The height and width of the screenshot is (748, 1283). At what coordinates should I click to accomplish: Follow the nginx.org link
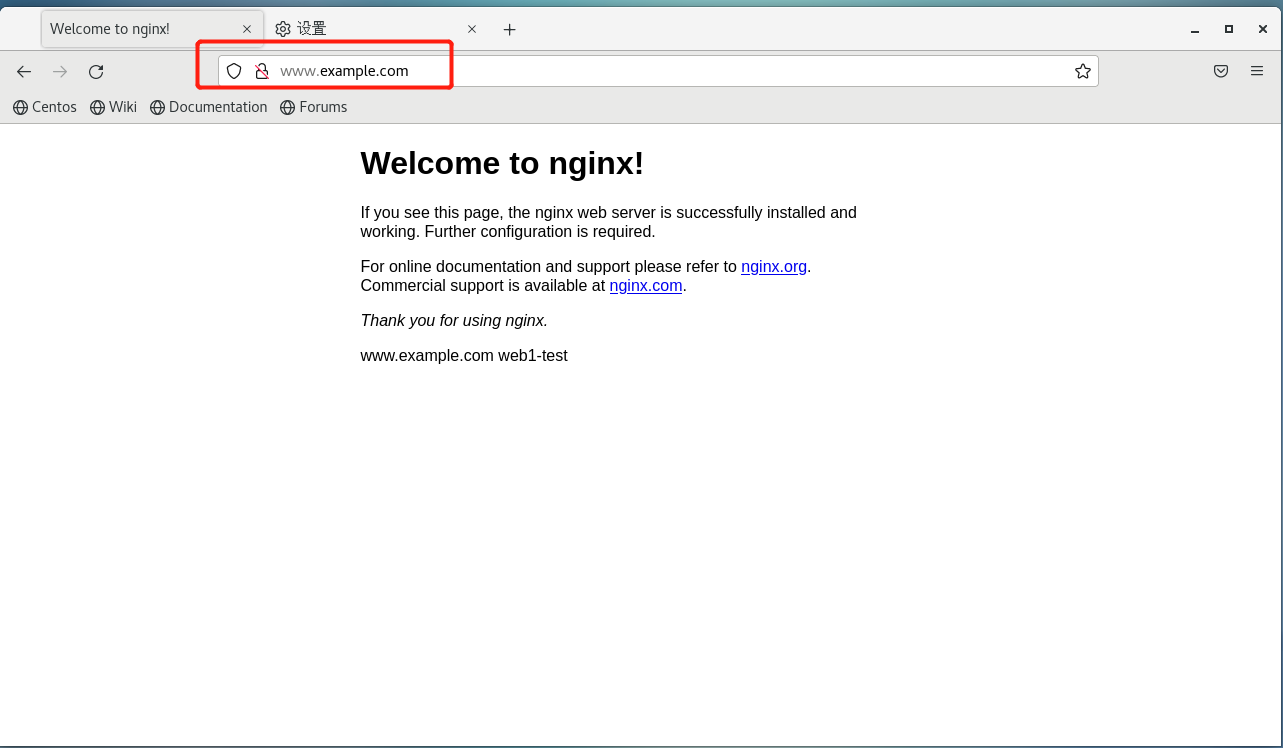pyautogui.click(x=774, y=267)
